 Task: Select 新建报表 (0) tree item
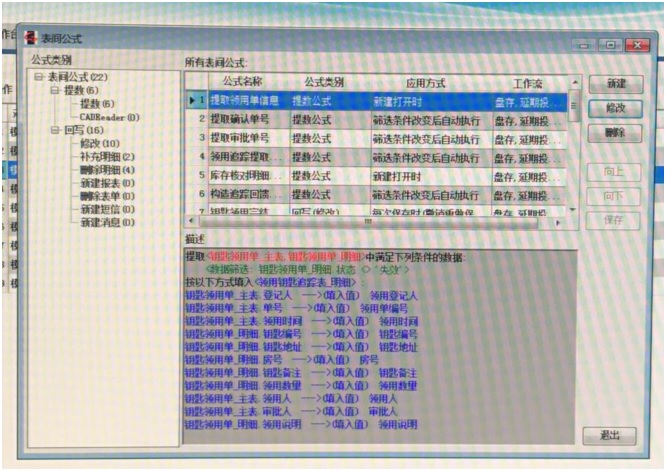pyautogui.click(x=107, y=183)
